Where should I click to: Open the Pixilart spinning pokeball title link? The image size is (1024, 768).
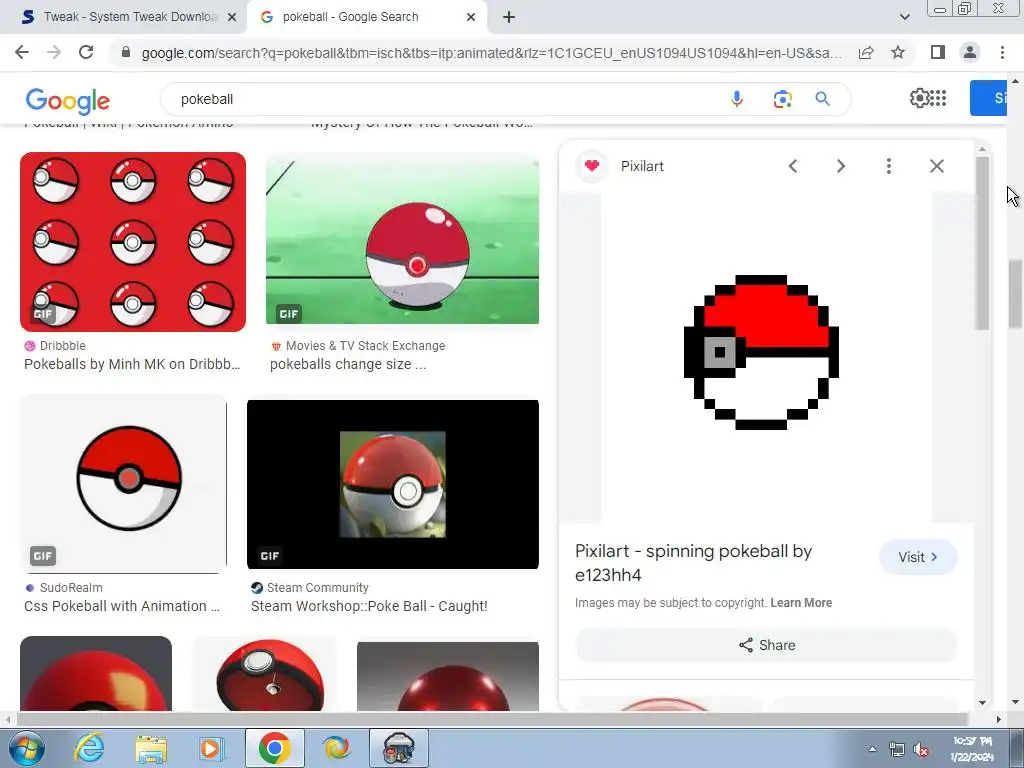click(693, 563)
